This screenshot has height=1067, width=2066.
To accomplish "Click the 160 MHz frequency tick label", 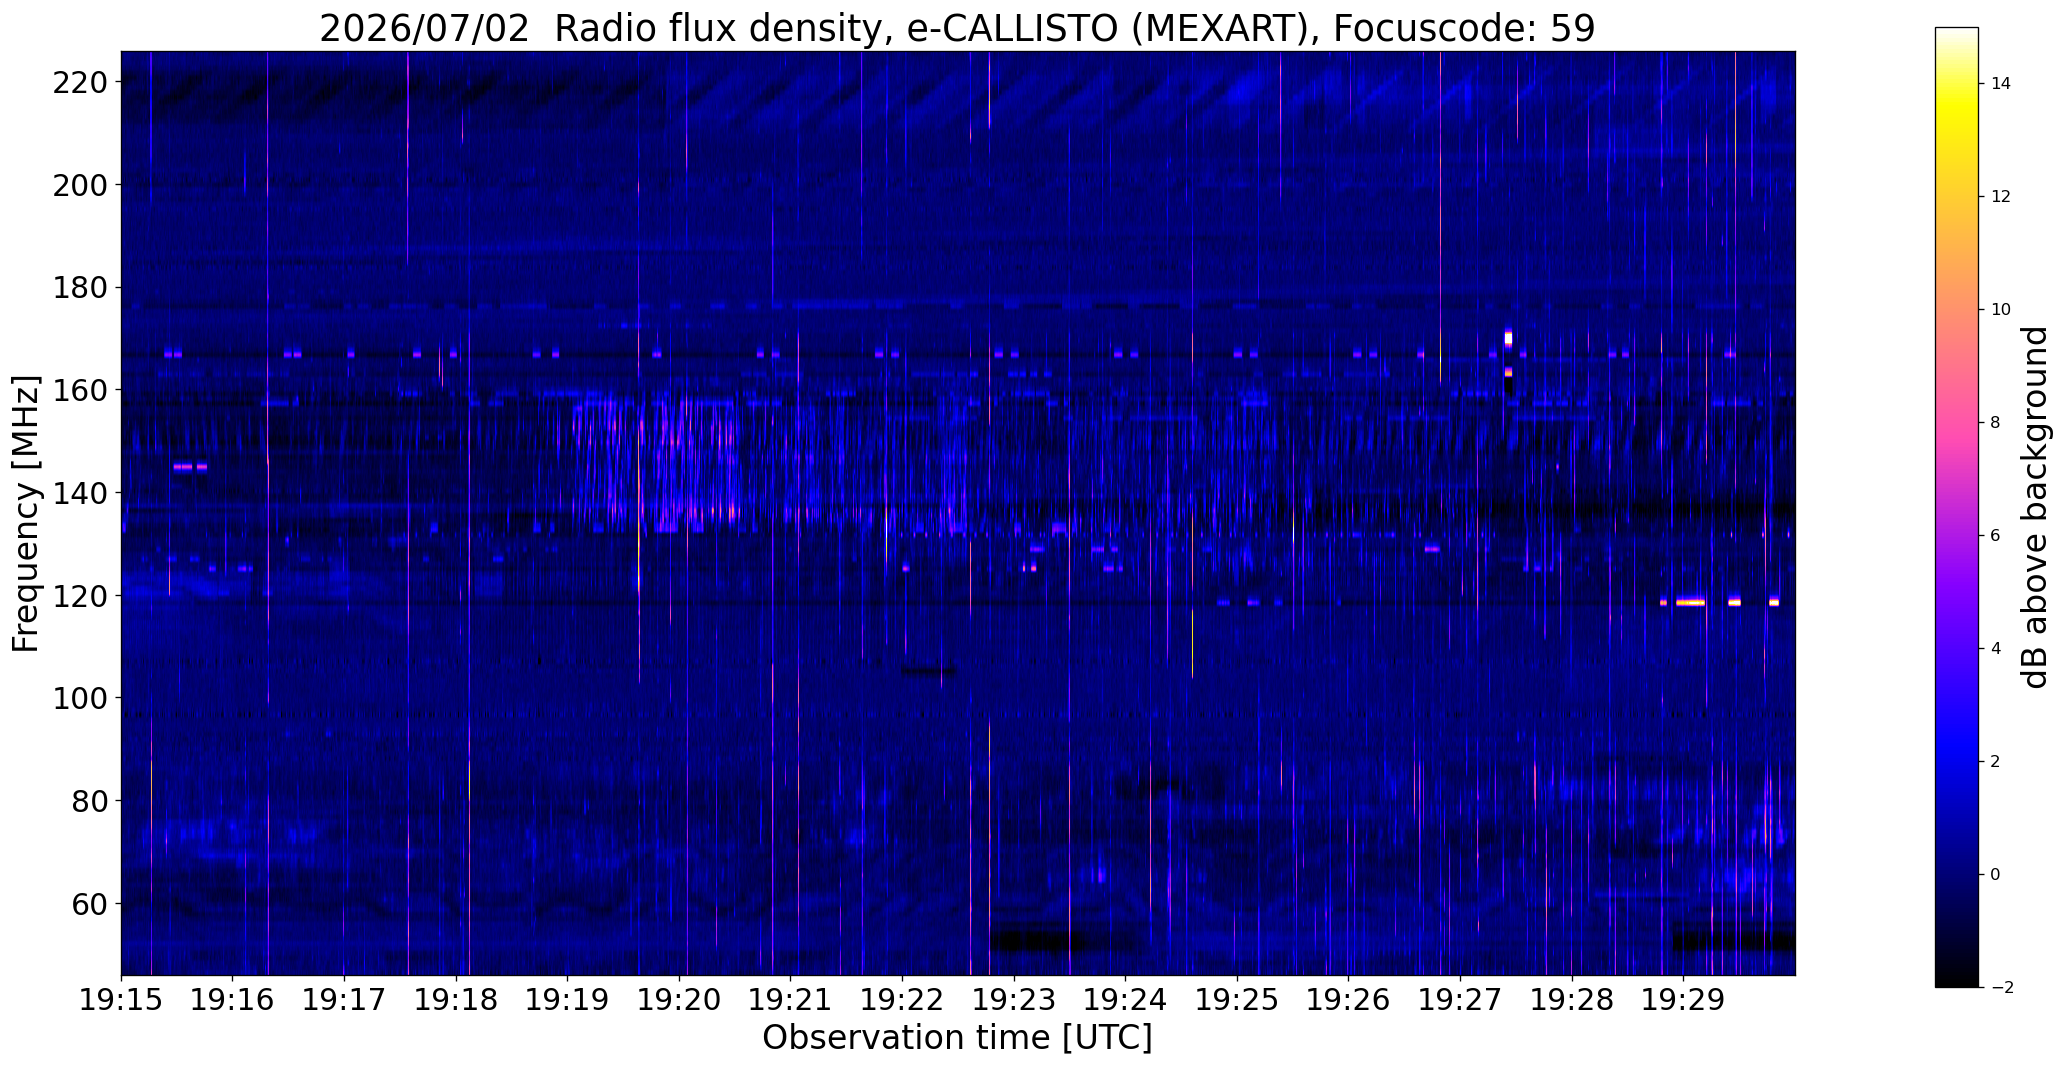I will (x=80, y=390).
